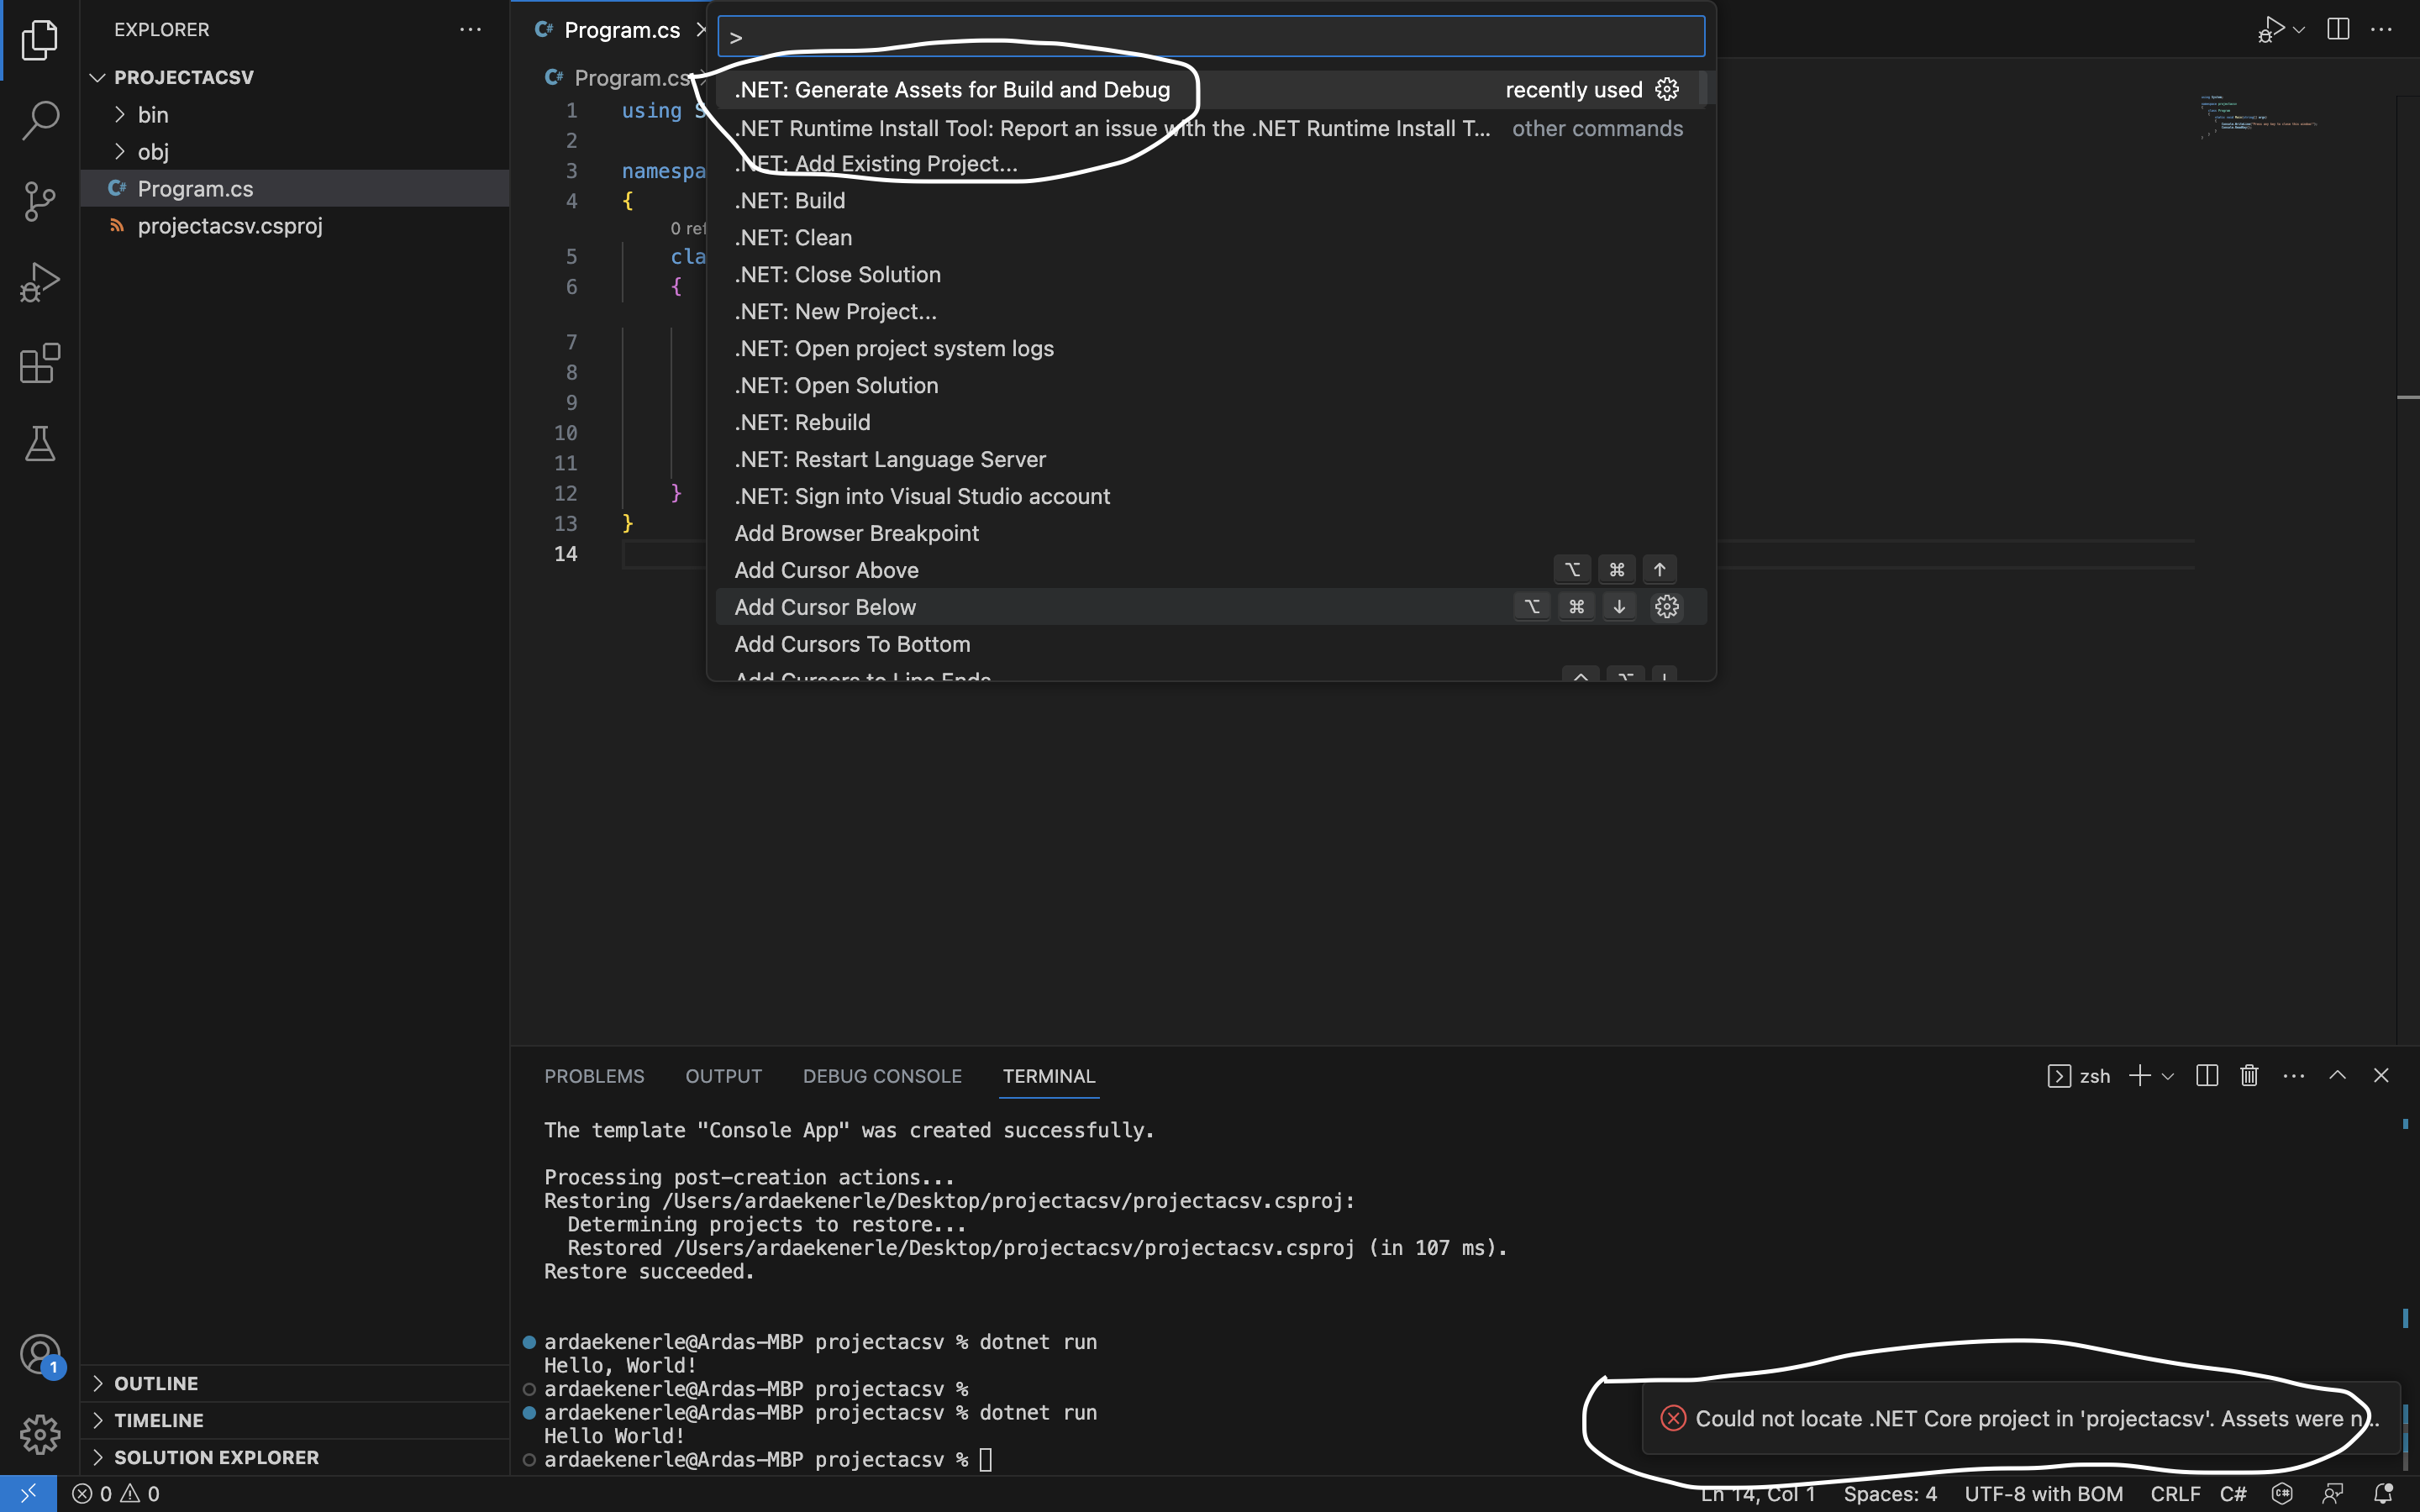Click the Ln 14, Col 1 indicator
The image size is (2420, 1512).
click(1755, 1493)
